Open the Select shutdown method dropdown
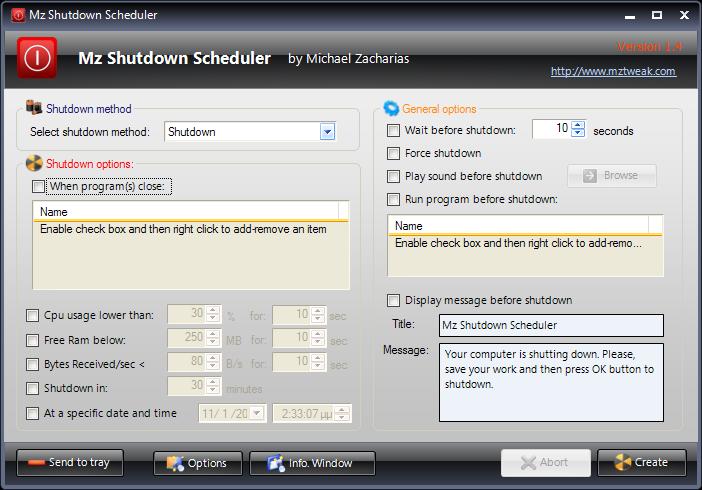The image size is (702, 490). point(327,132)
